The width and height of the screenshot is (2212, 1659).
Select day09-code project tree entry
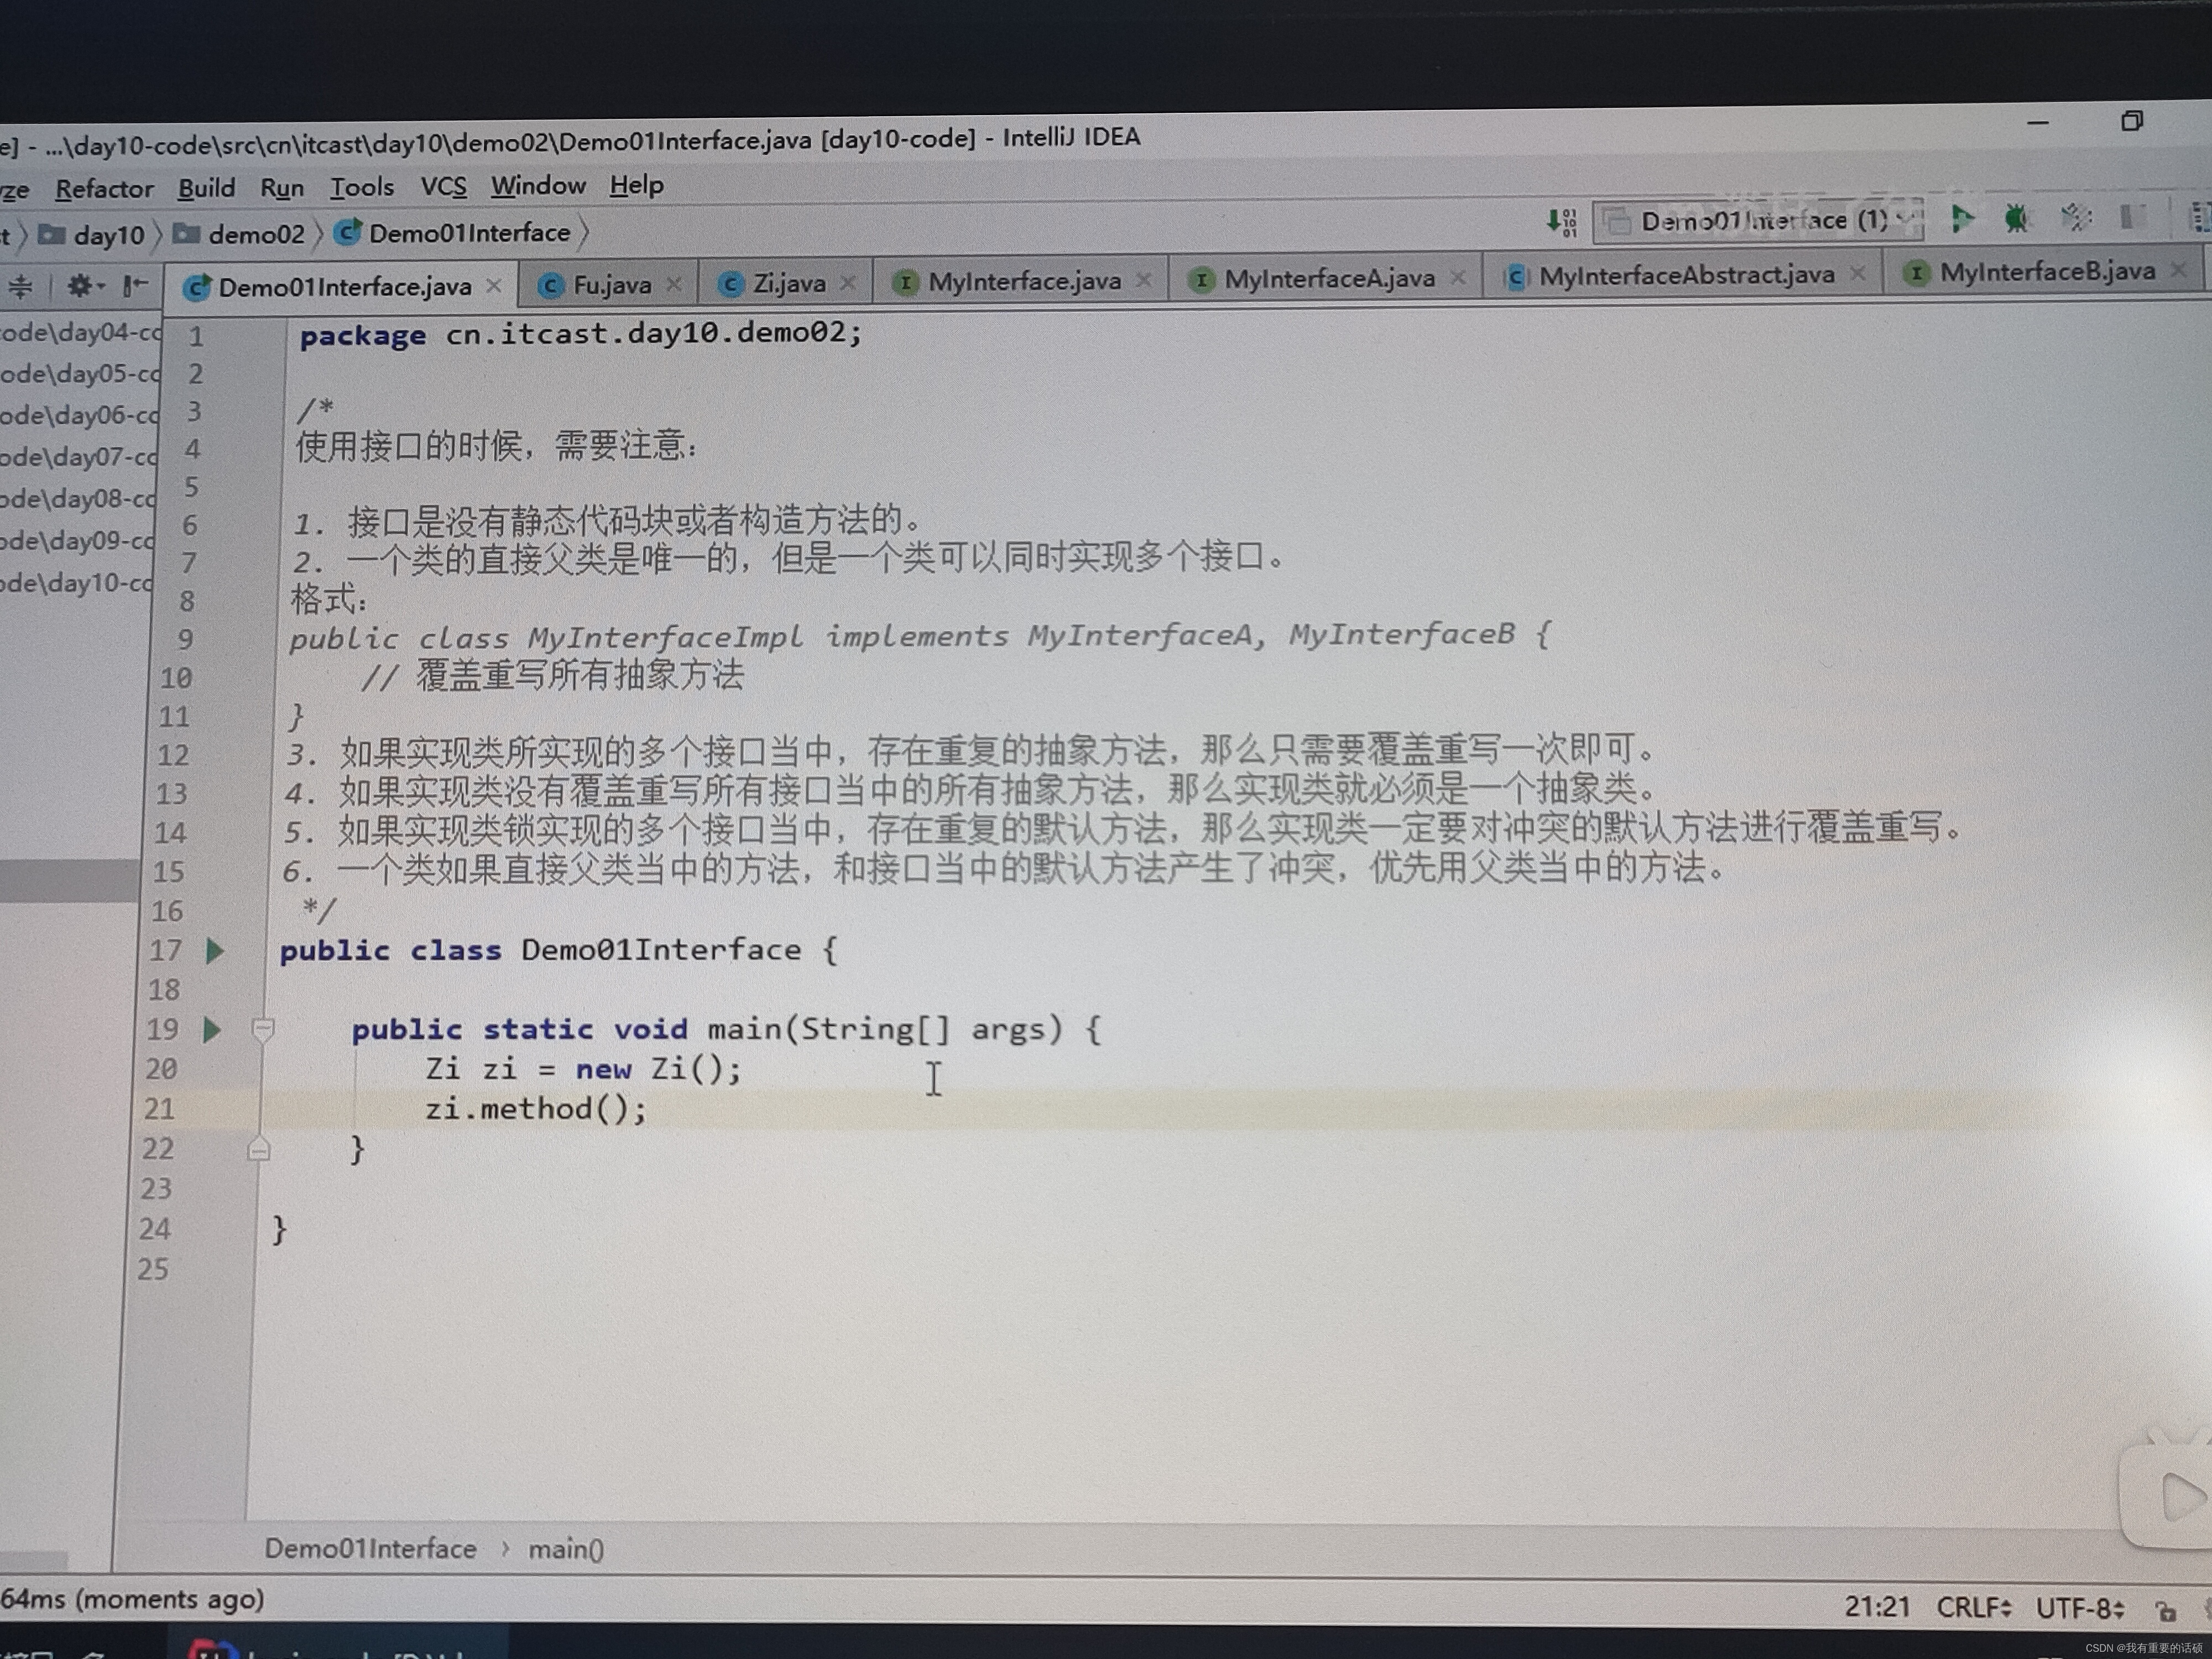(78, 540)
